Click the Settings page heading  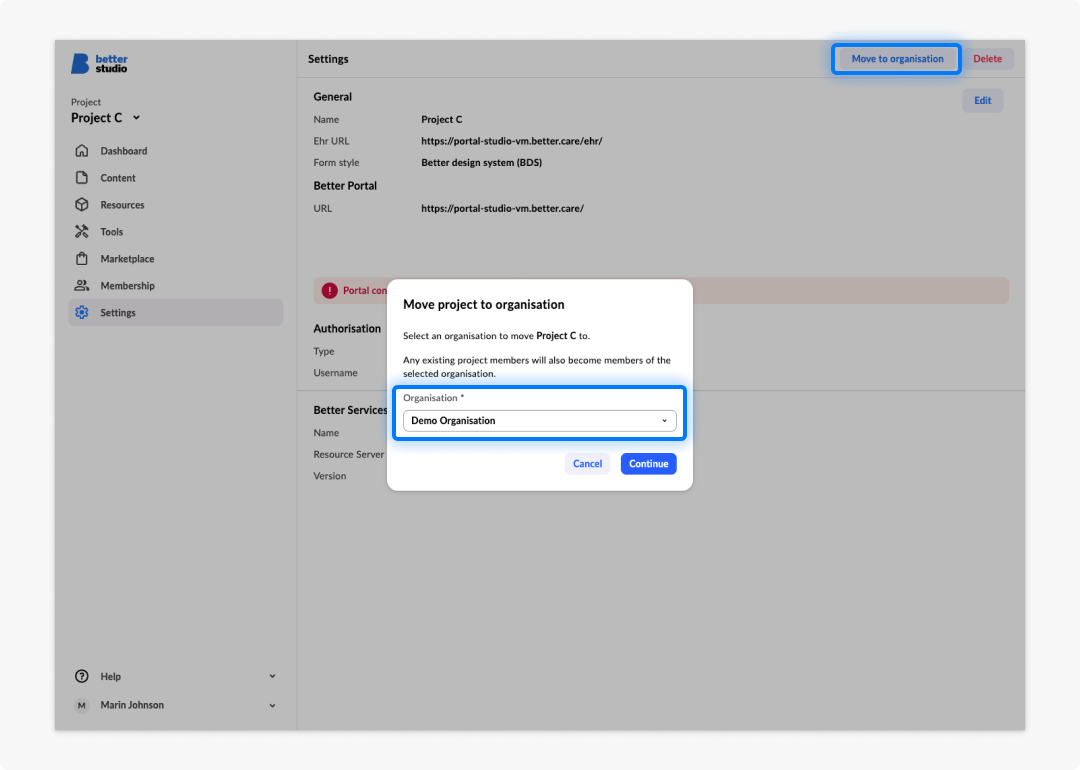328,59
